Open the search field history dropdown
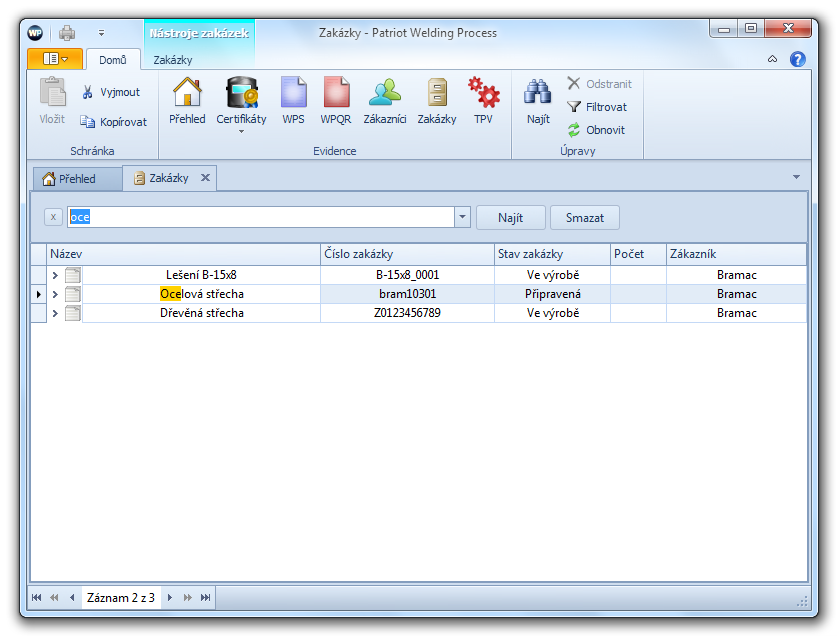The height and width of the screenshot is (636, 838). [x=462, y=217]
